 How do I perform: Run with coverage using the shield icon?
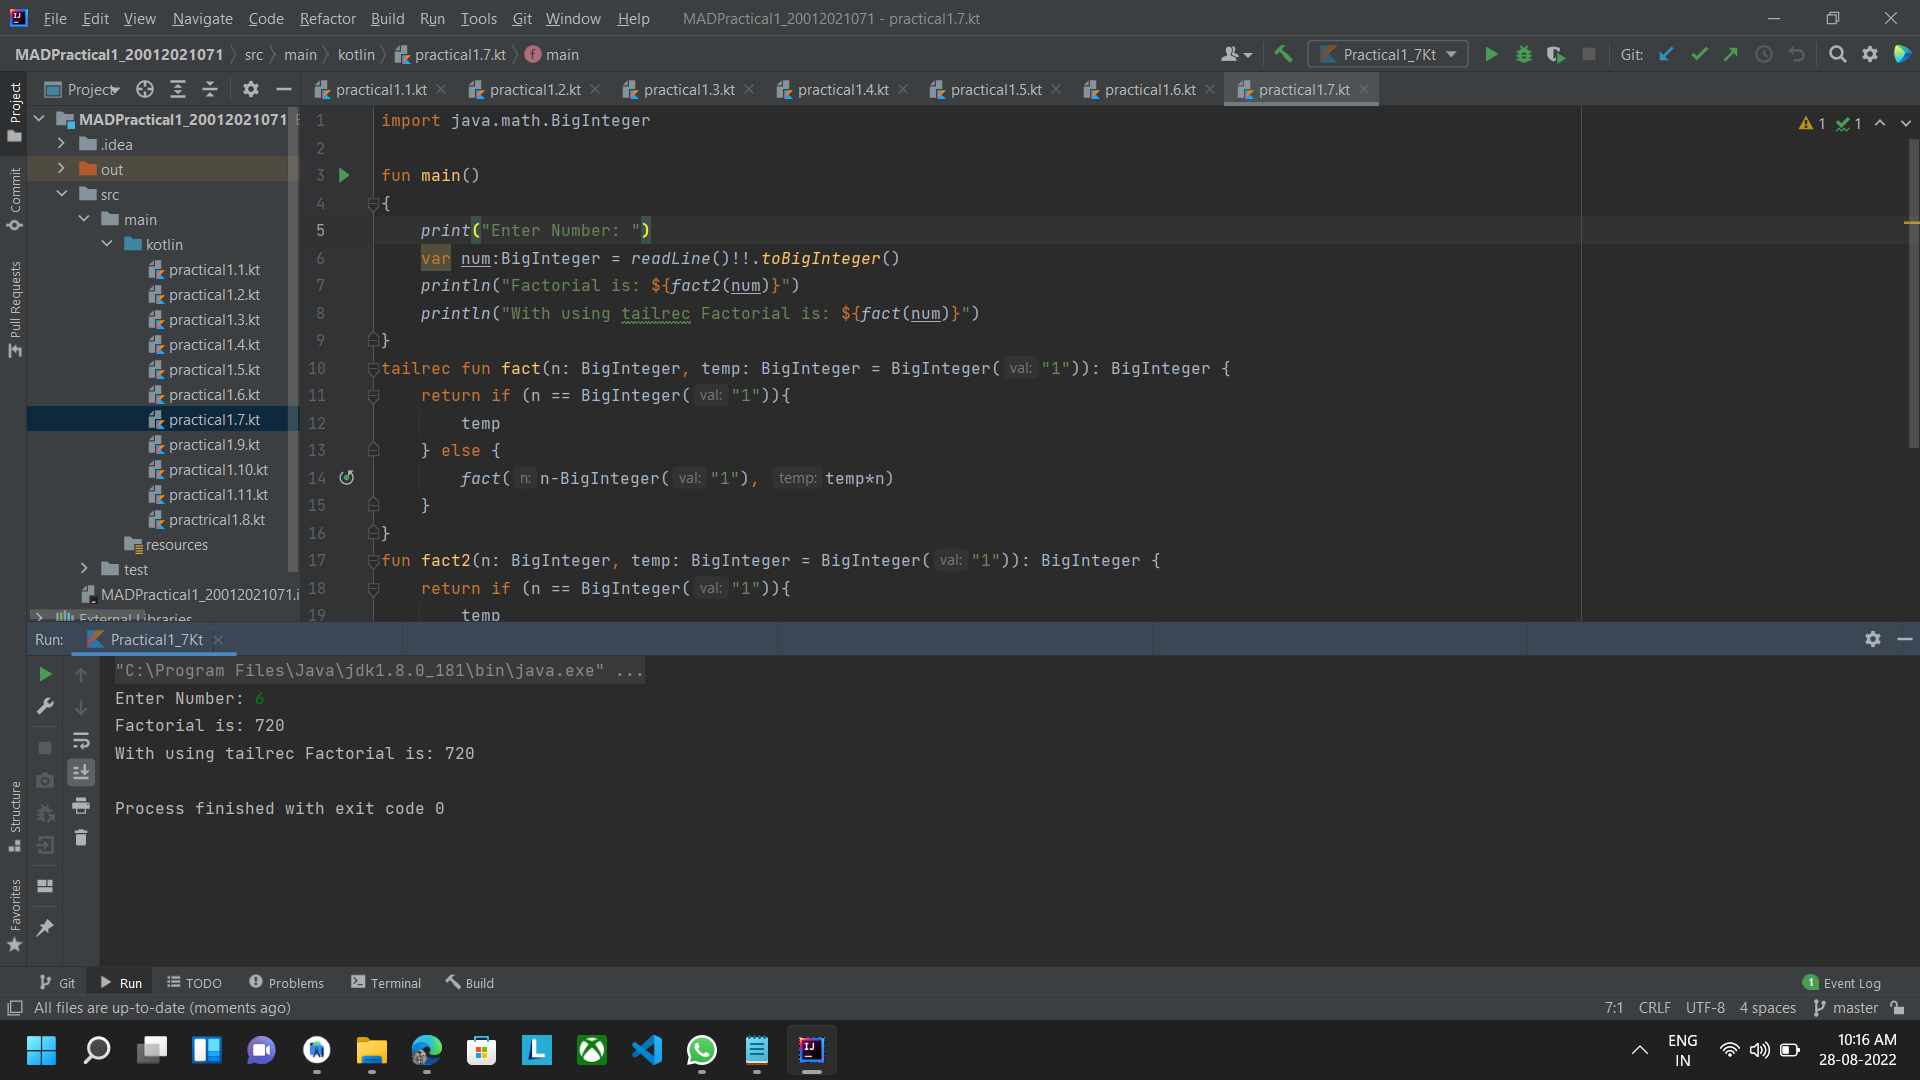pyautogui.click(x=1556, y=54)
